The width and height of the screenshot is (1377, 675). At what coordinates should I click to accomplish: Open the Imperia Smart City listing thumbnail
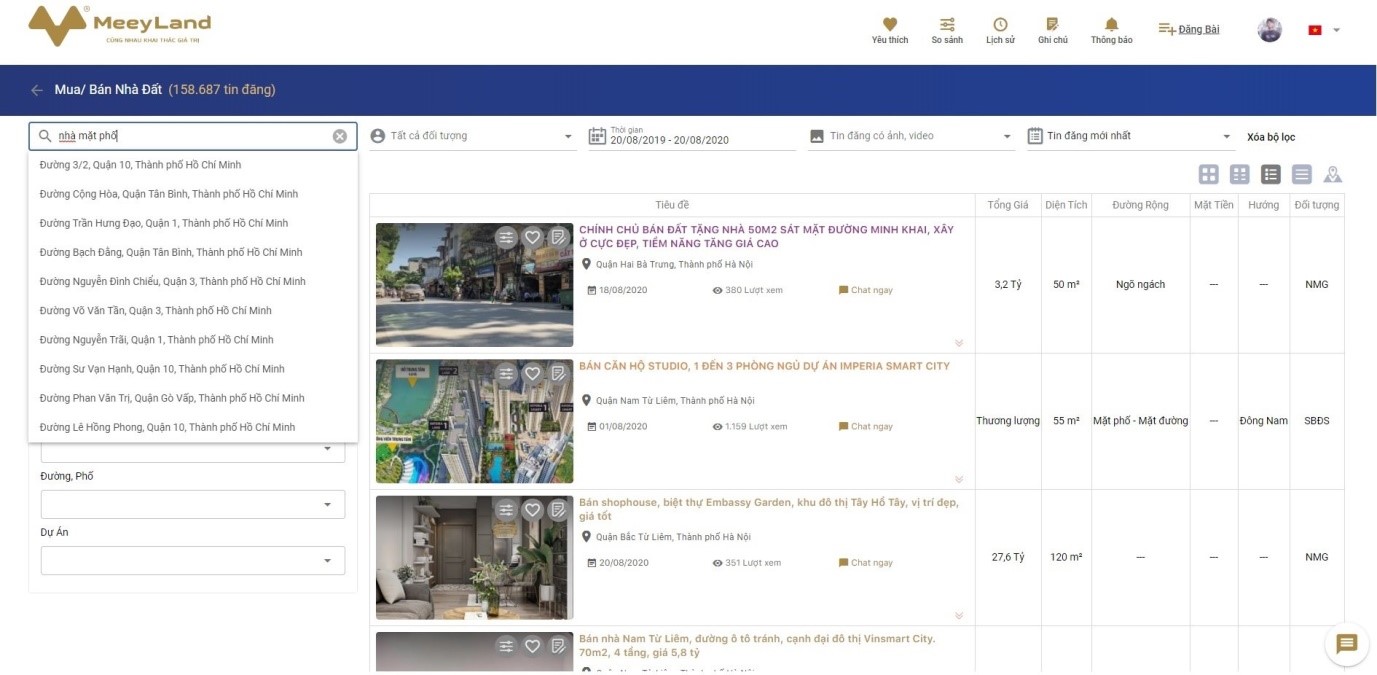[x=474, y=421]
